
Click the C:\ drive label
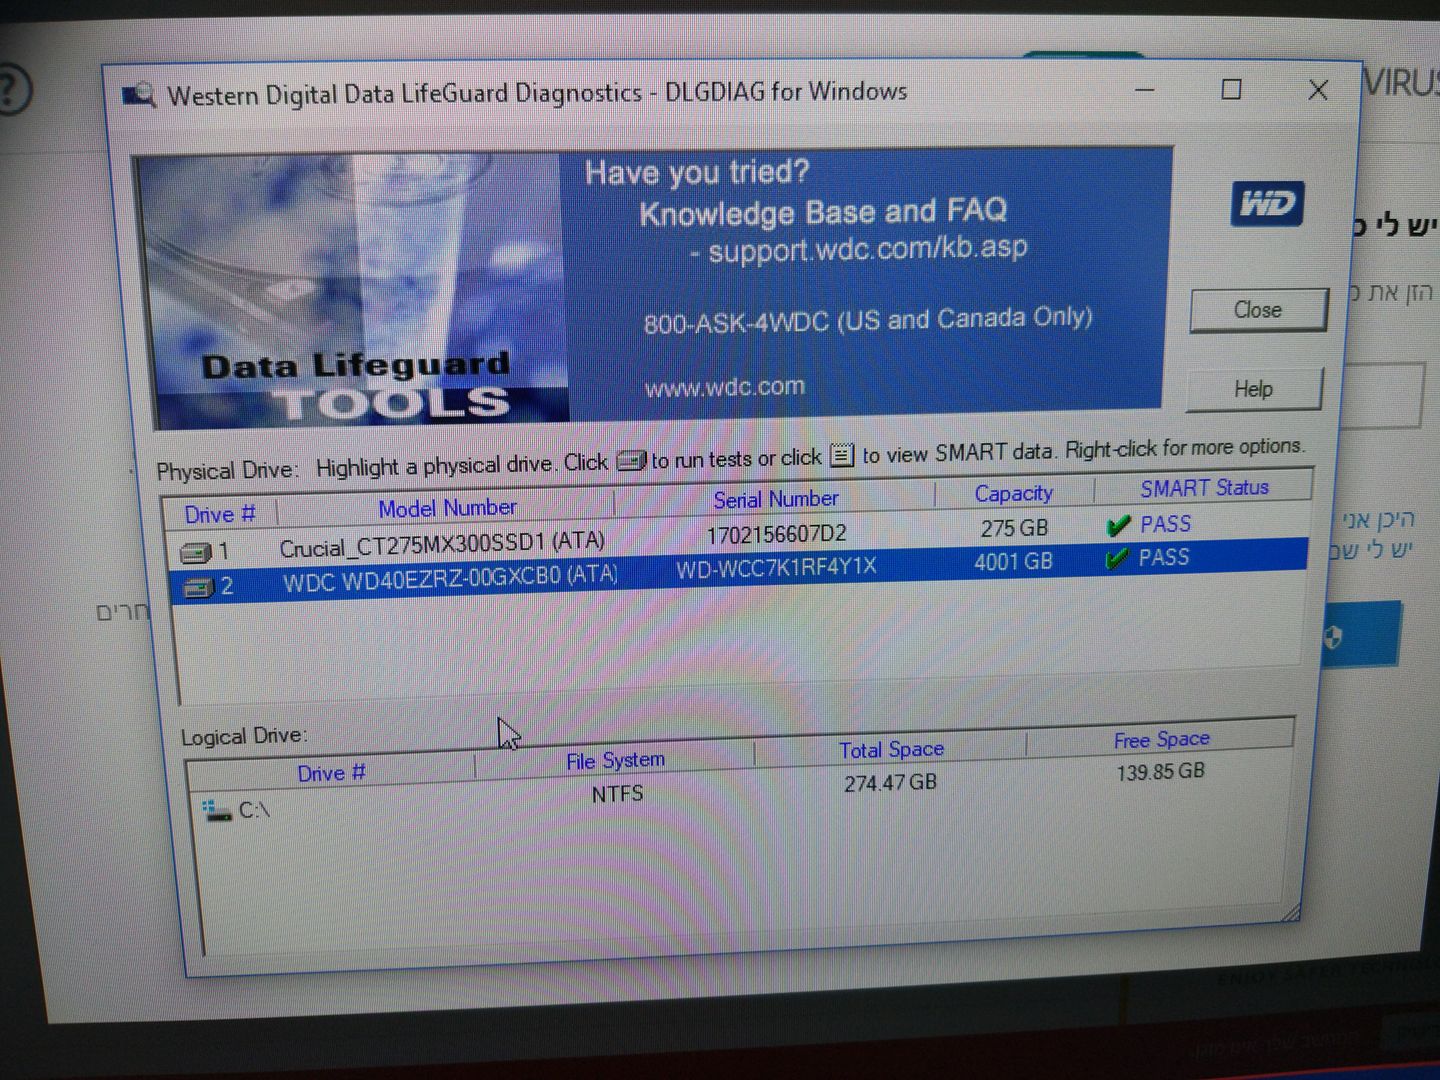(254, 809)
